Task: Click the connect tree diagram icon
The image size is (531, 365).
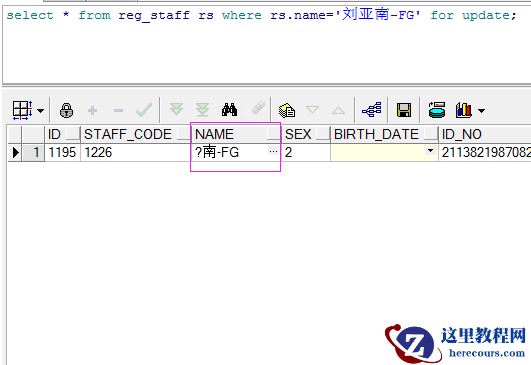Action: (x=371, y=110)
